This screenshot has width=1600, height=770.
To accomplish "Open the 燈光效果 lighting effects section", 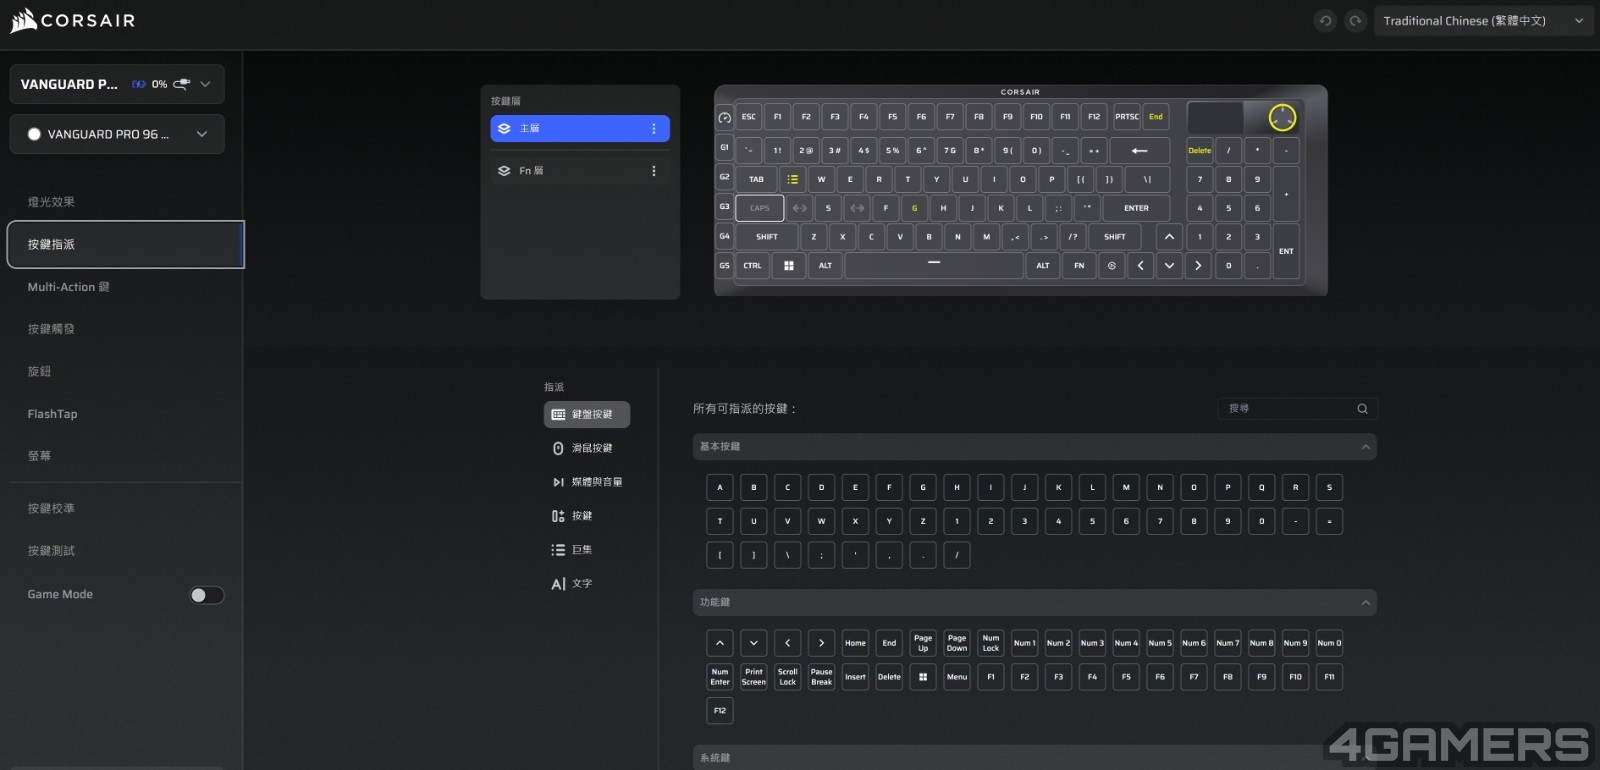I will [51, 202].
